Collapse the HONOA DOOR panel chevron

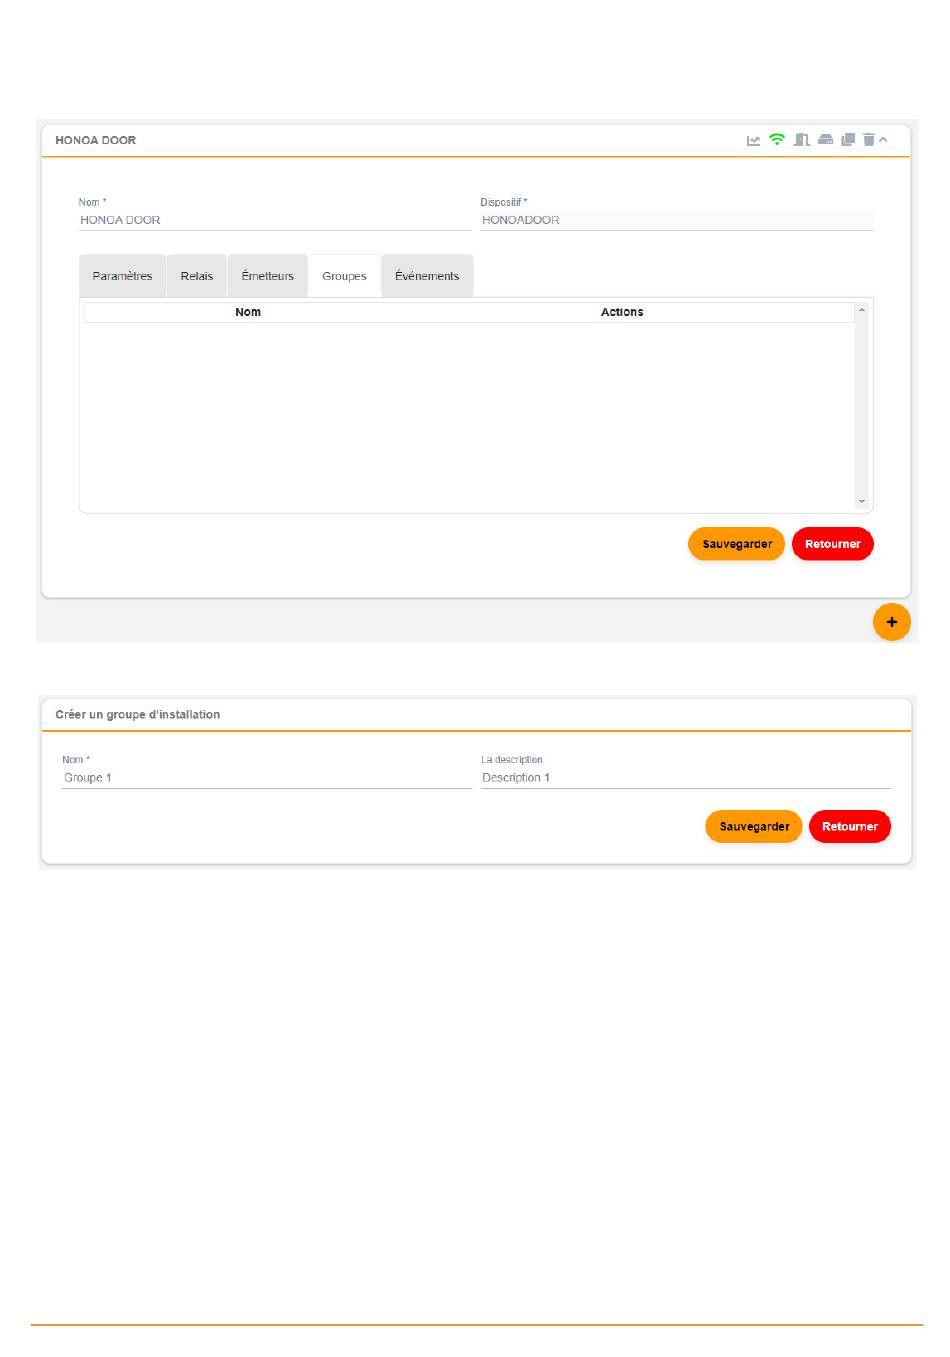[x=883, y=140]
